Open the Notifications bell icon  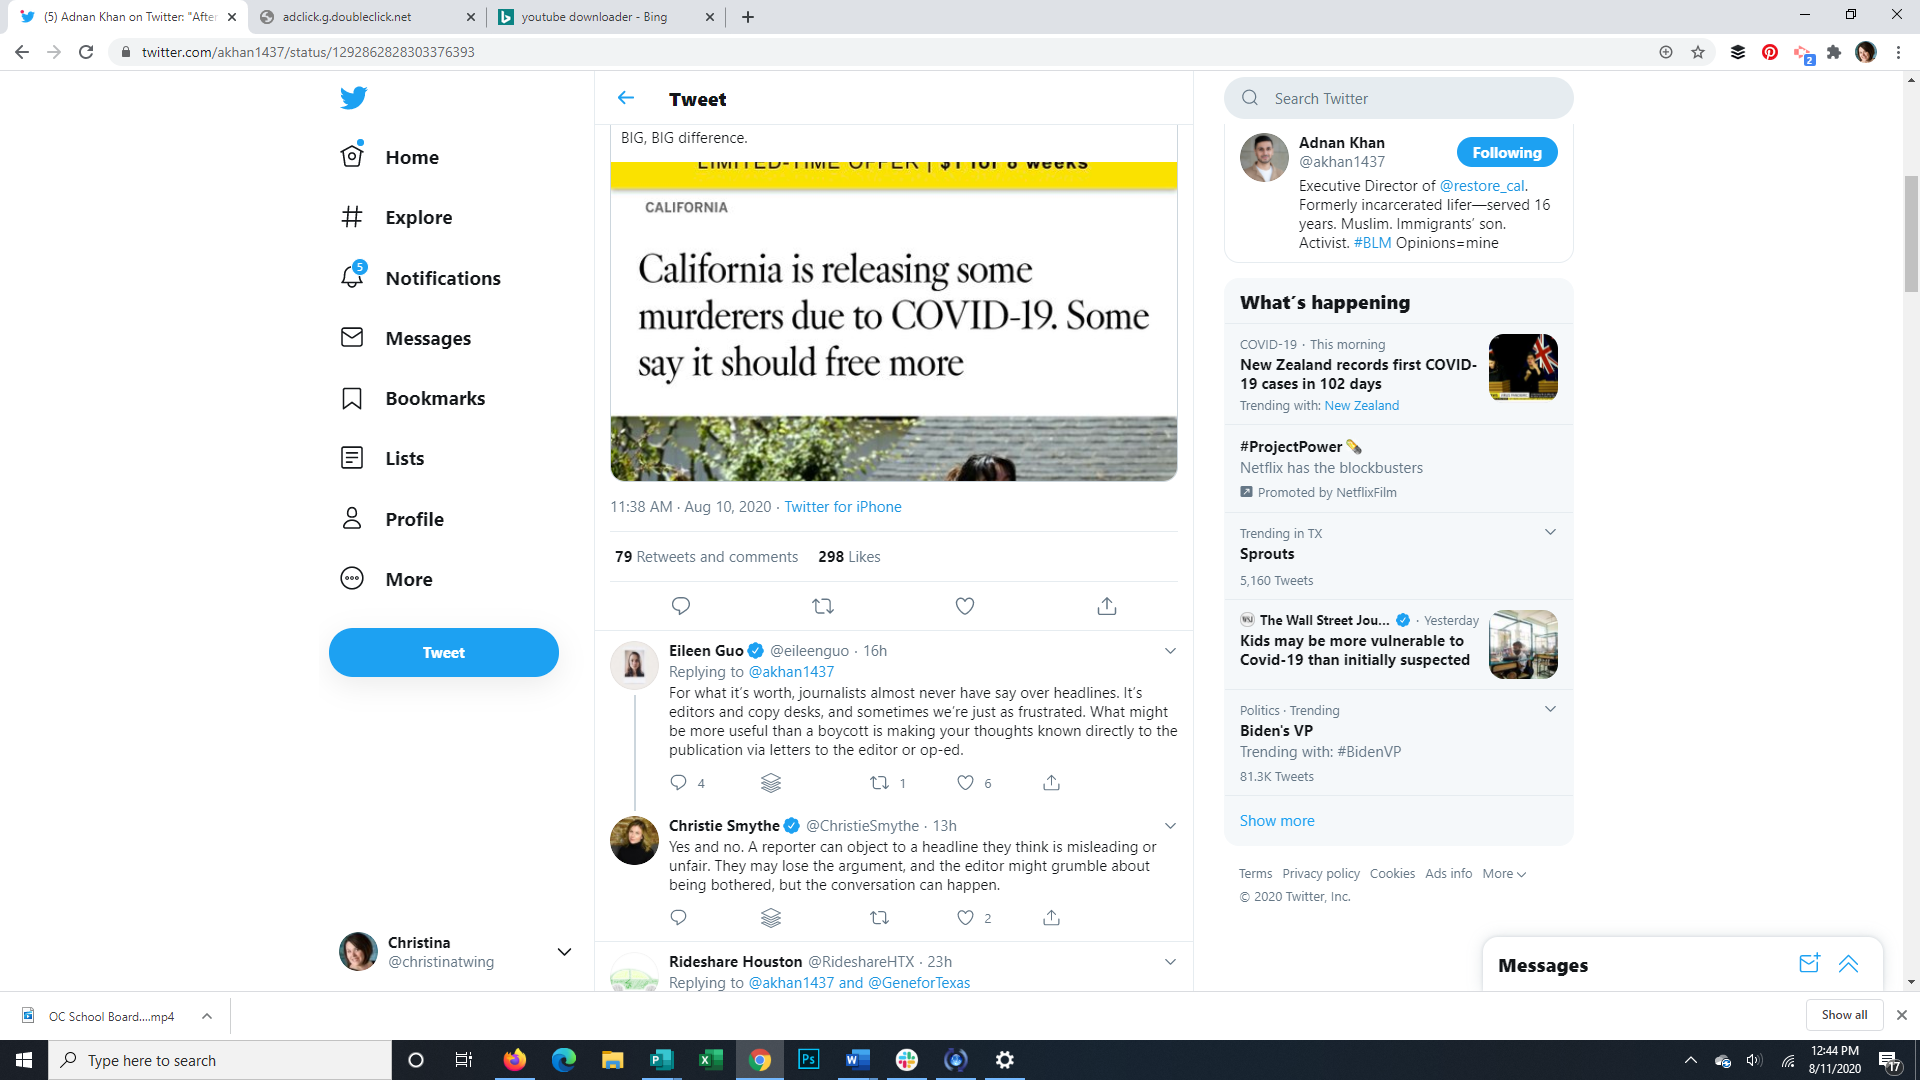click(x=352, y=277)
